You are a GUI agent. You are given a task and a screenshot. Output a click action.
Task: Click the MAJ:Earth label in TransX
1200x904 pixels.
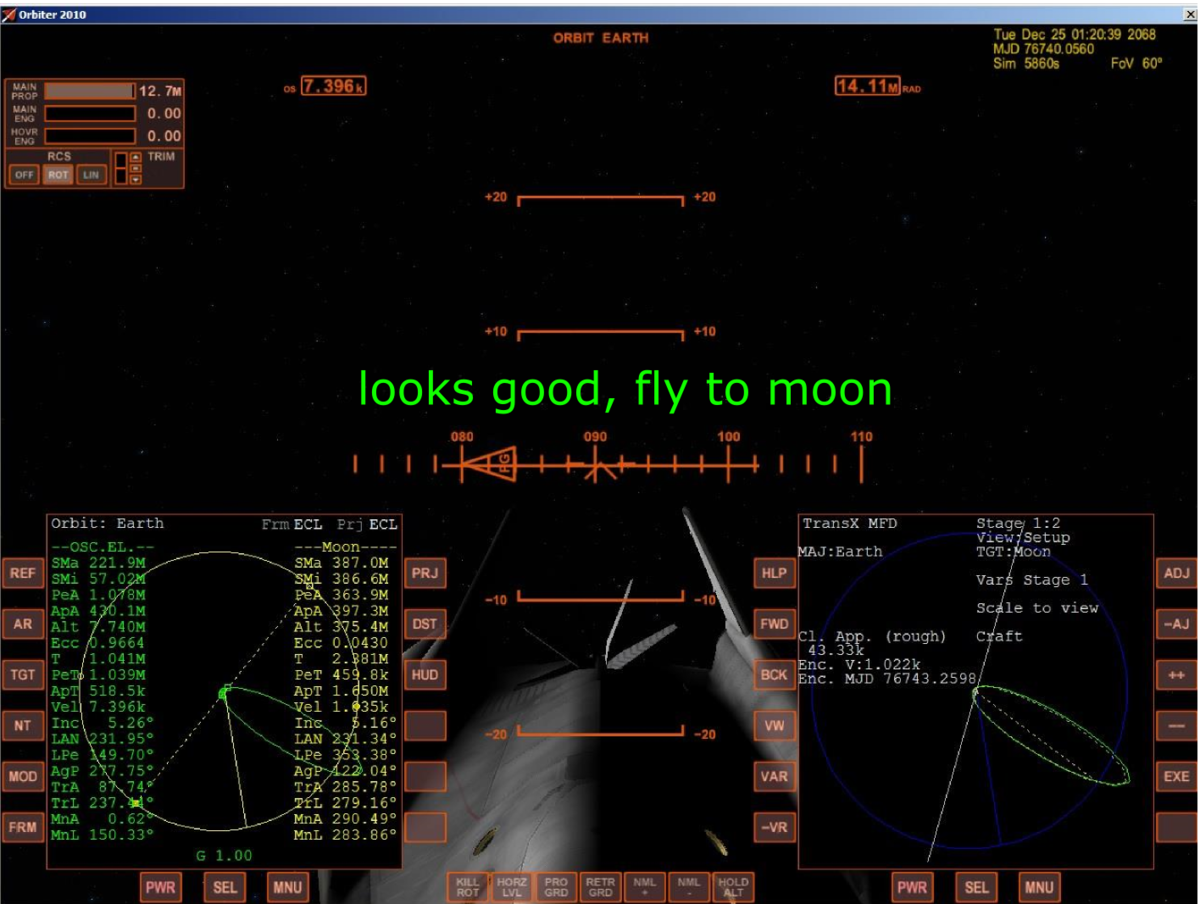tap(840, 552)
